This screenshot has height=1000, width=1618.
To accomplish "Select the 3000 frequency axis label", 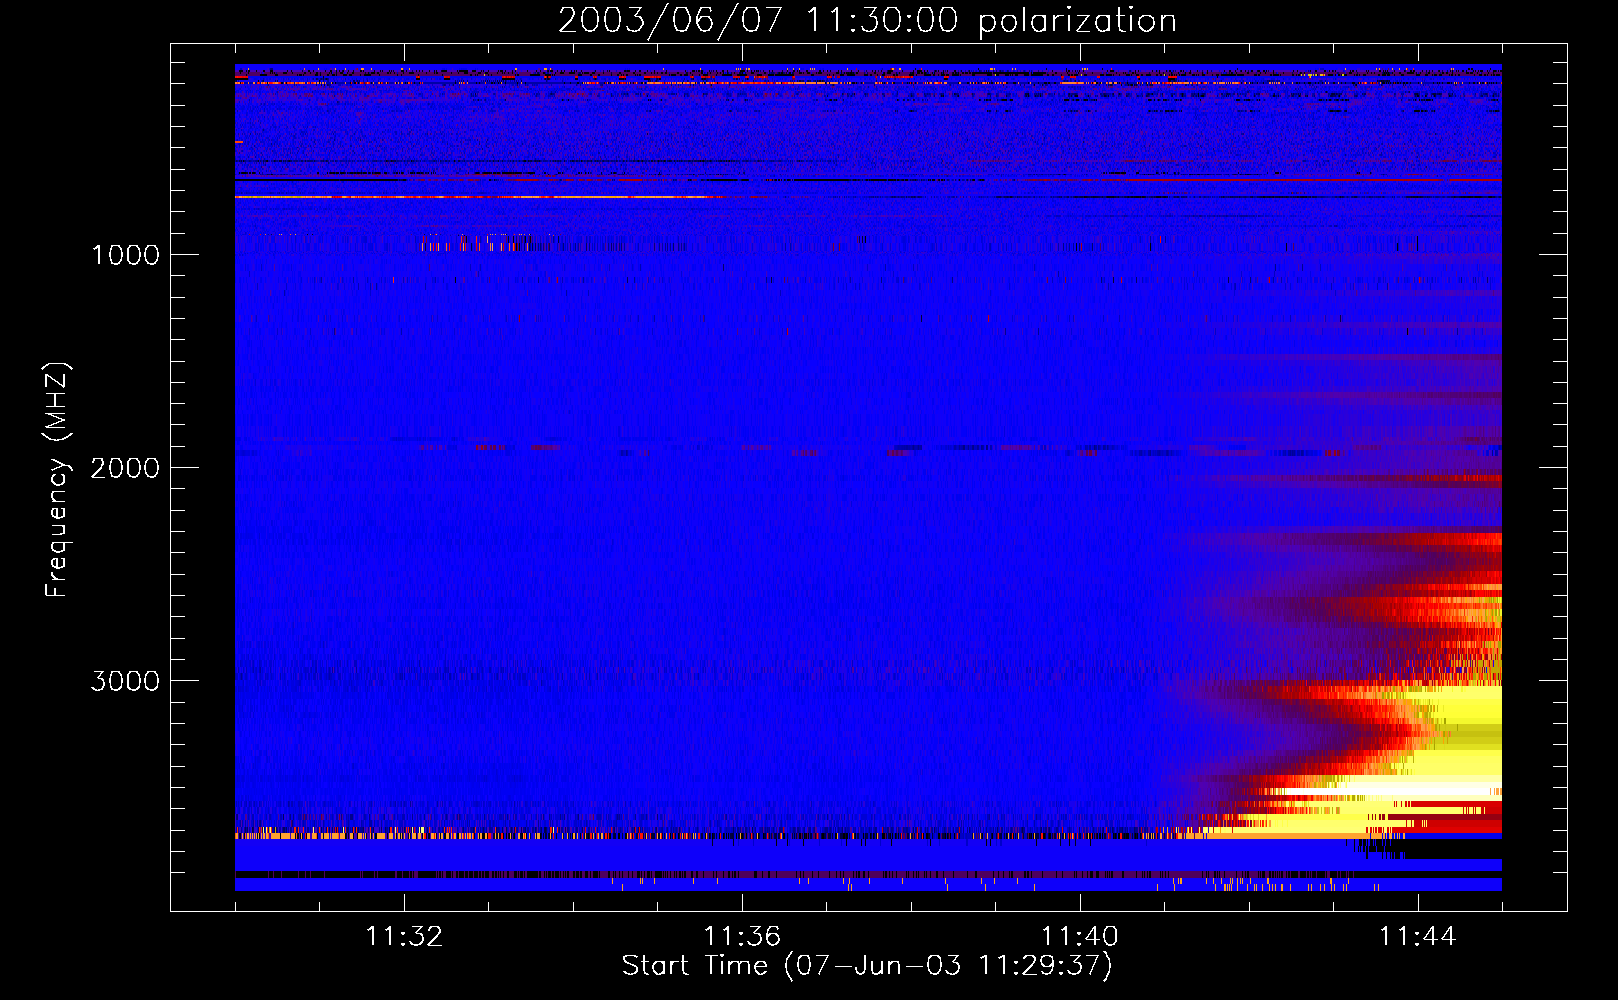I will 125,681.
